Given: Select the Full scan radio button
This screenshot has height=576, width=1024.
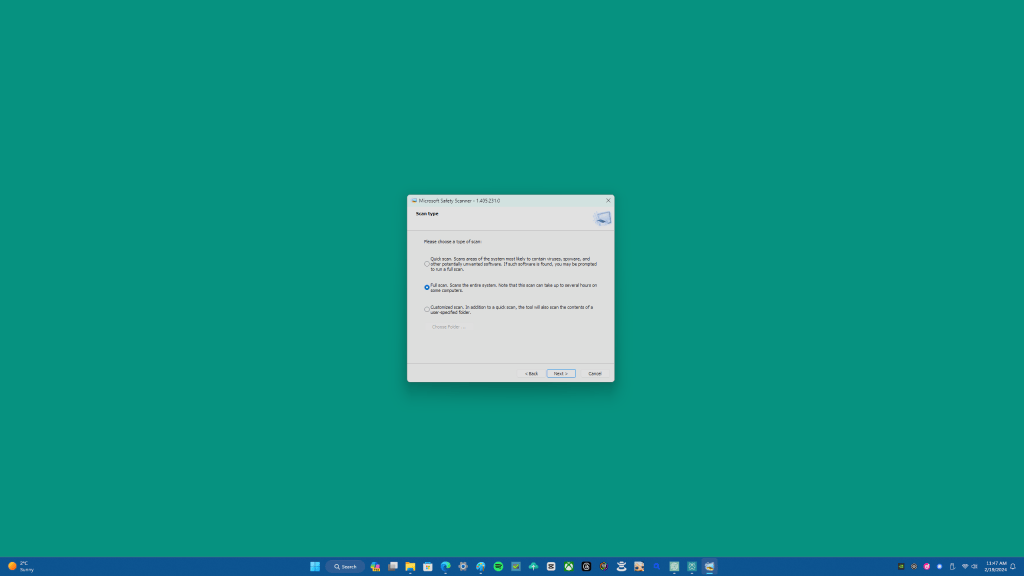Looking at the screenshot, I should [x=426, y=288].
